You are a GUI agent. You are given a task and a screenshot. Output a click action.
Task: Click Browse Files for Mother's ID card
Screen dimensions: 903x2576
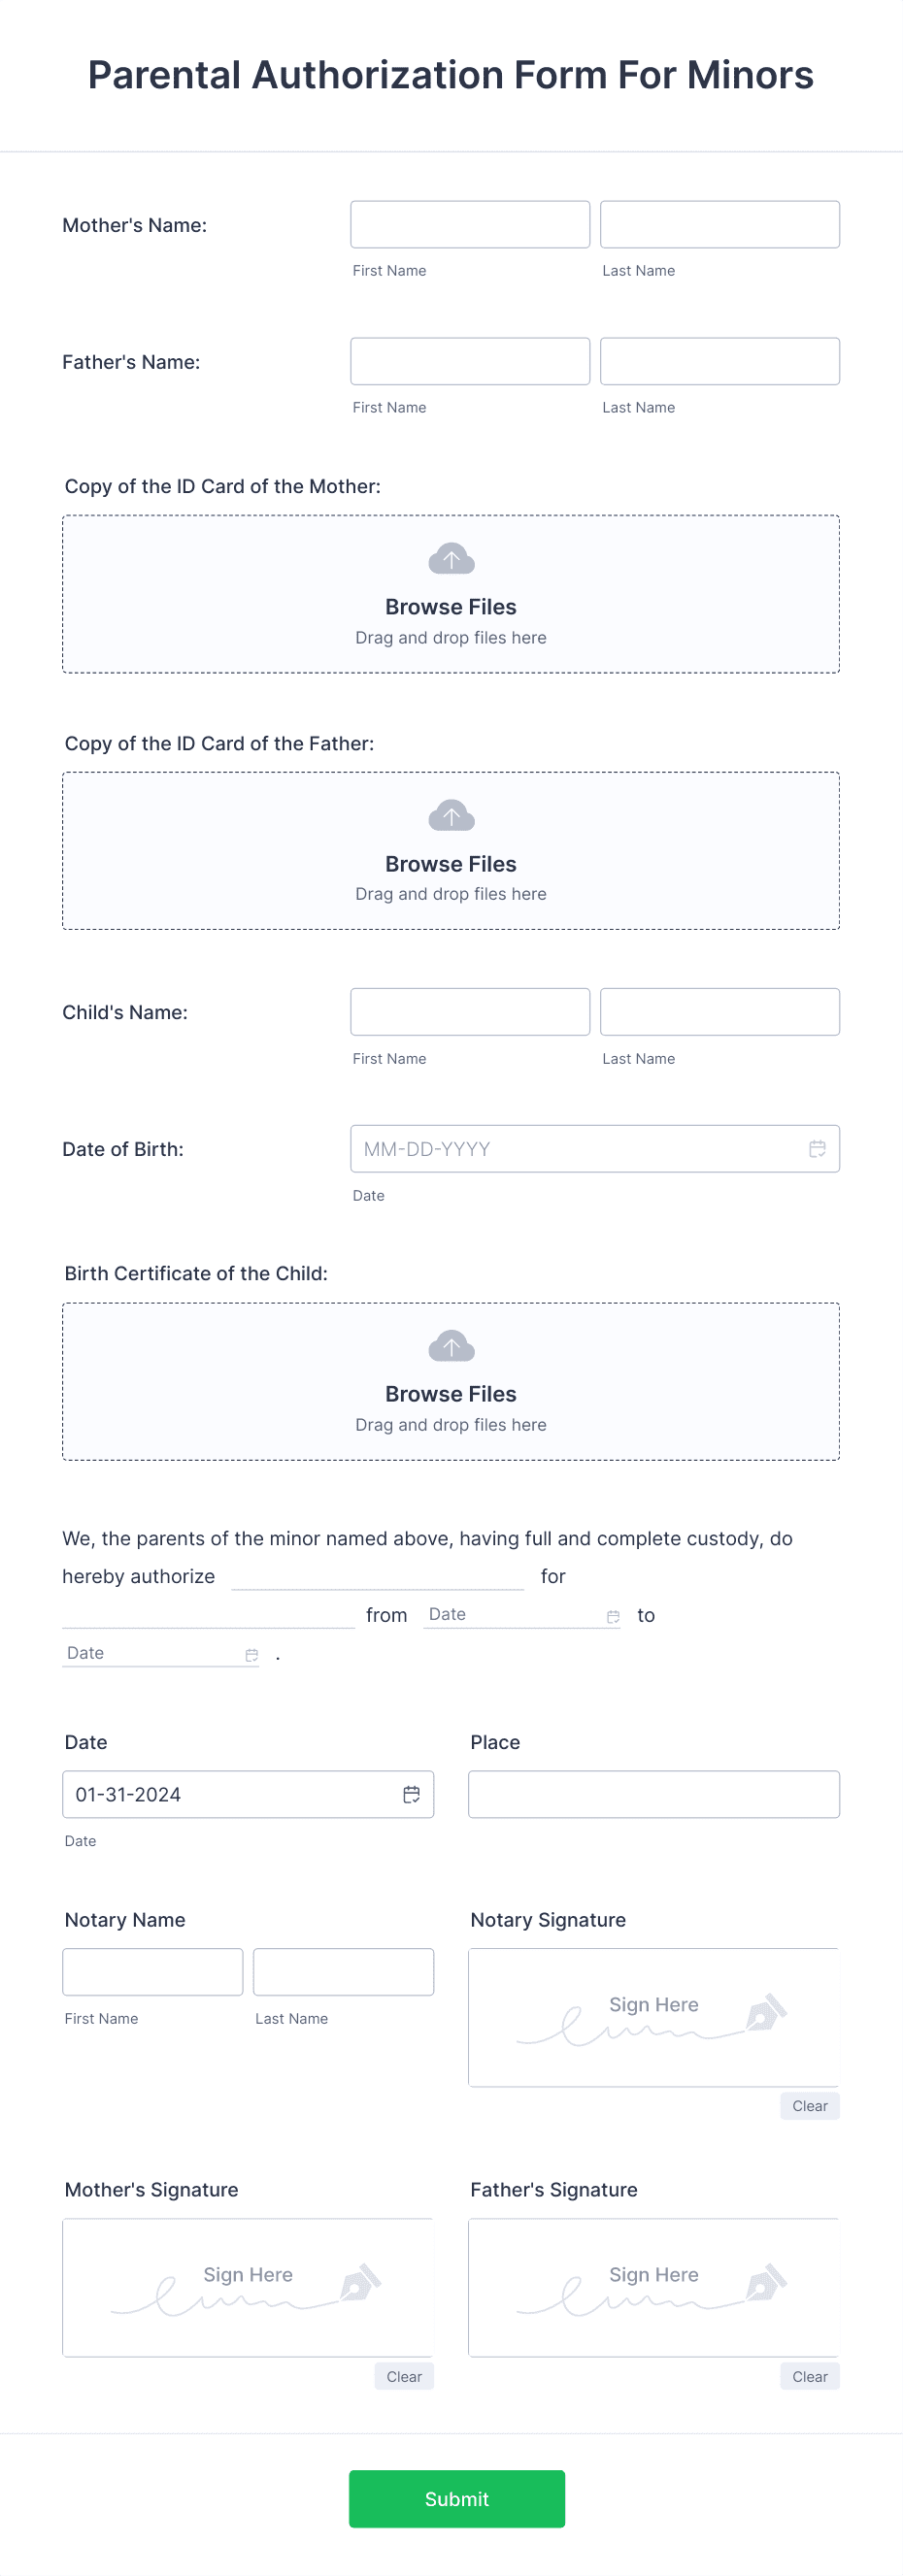click(x=451, y=606)
